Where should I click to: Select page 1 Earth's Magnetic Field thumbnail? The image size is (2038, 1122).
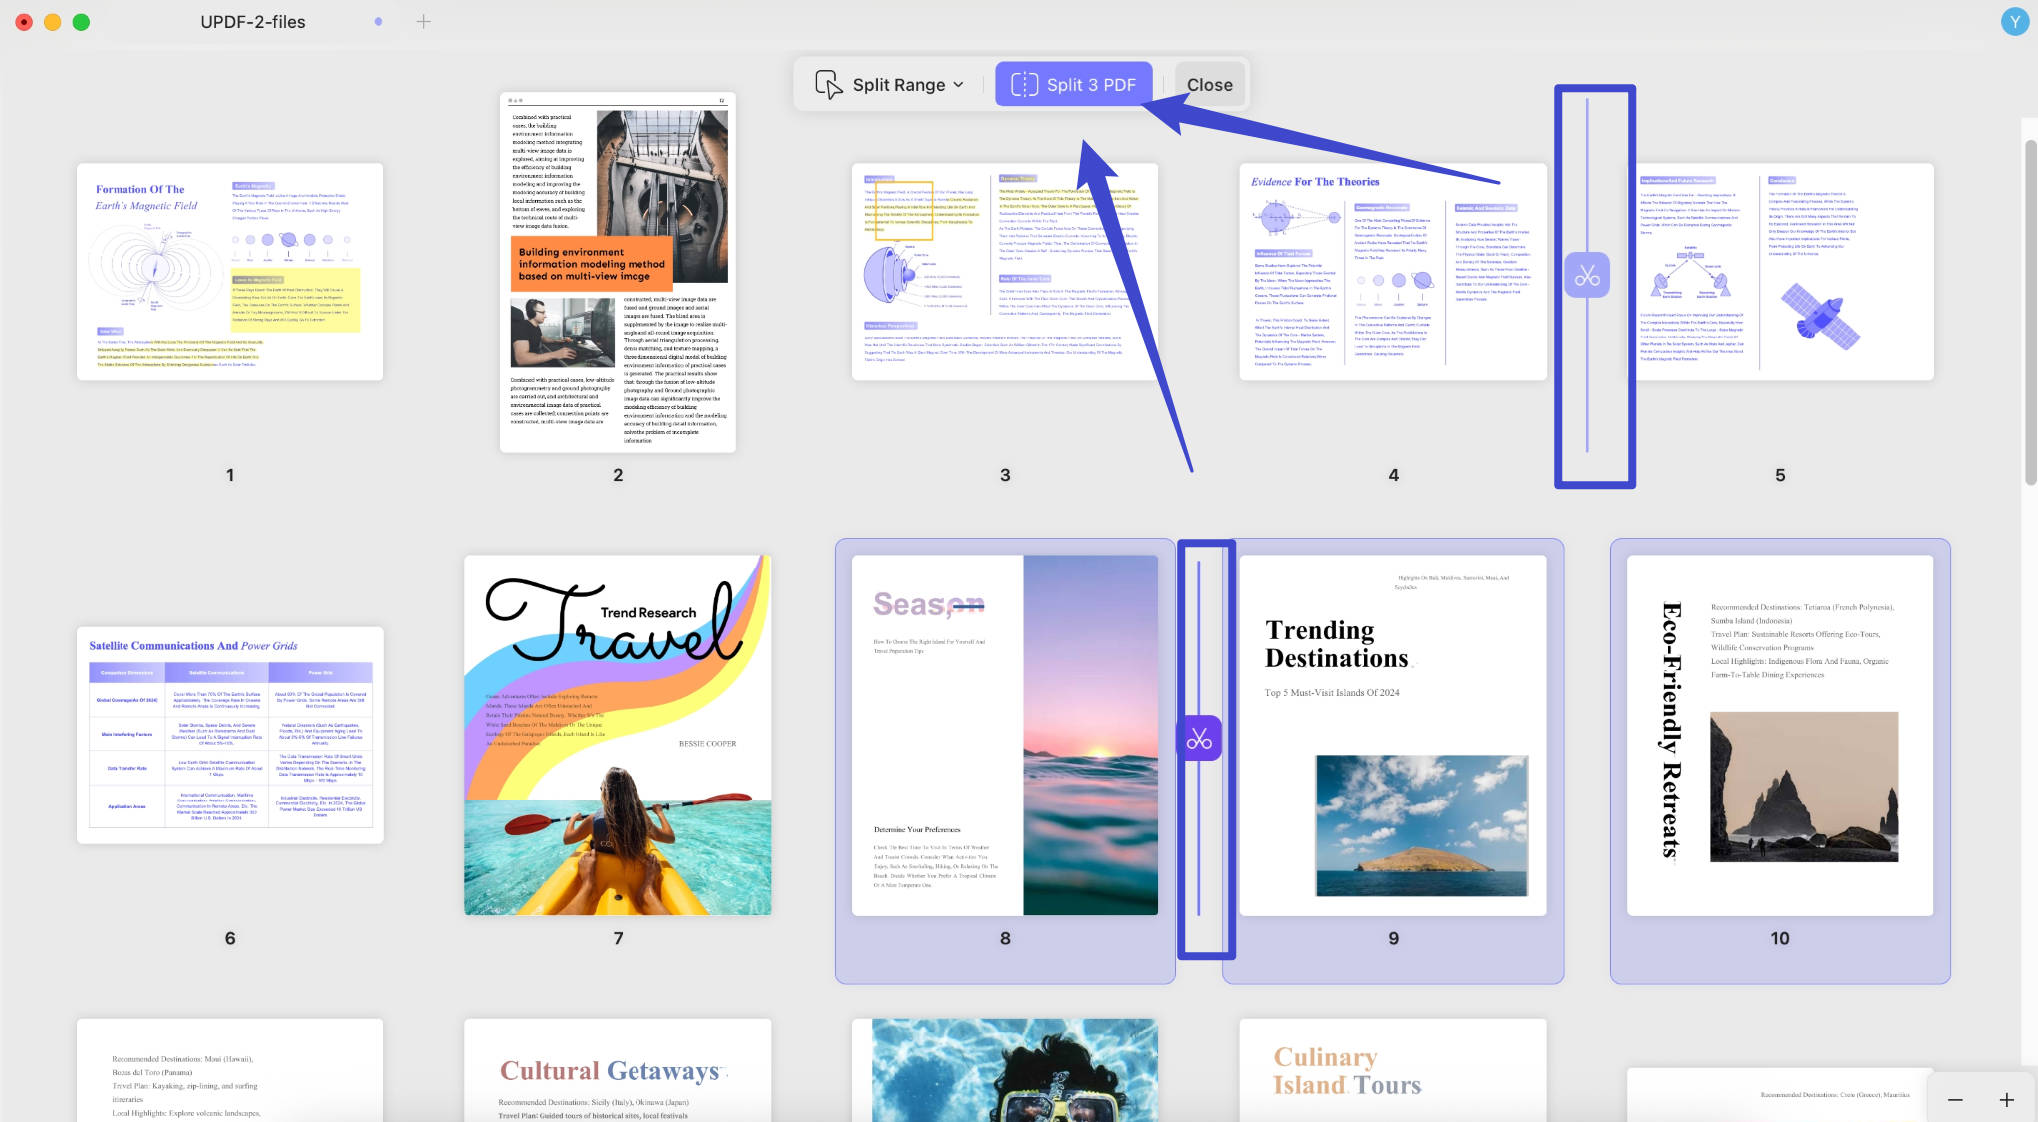[230, 272]
